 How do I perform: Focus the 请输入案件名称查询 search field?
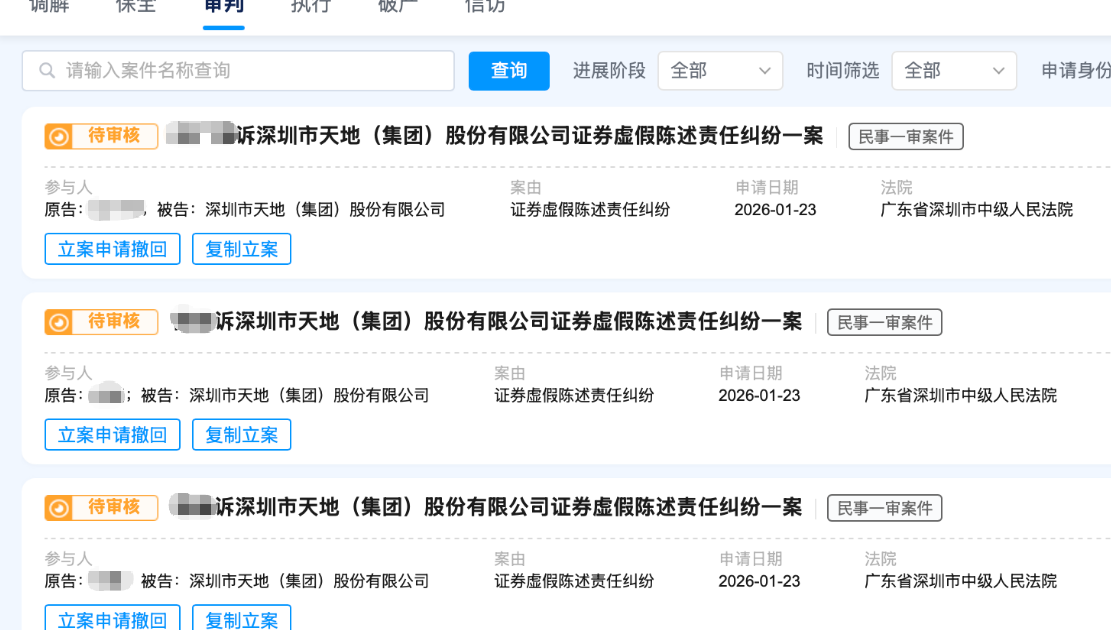tap(250, 71)
